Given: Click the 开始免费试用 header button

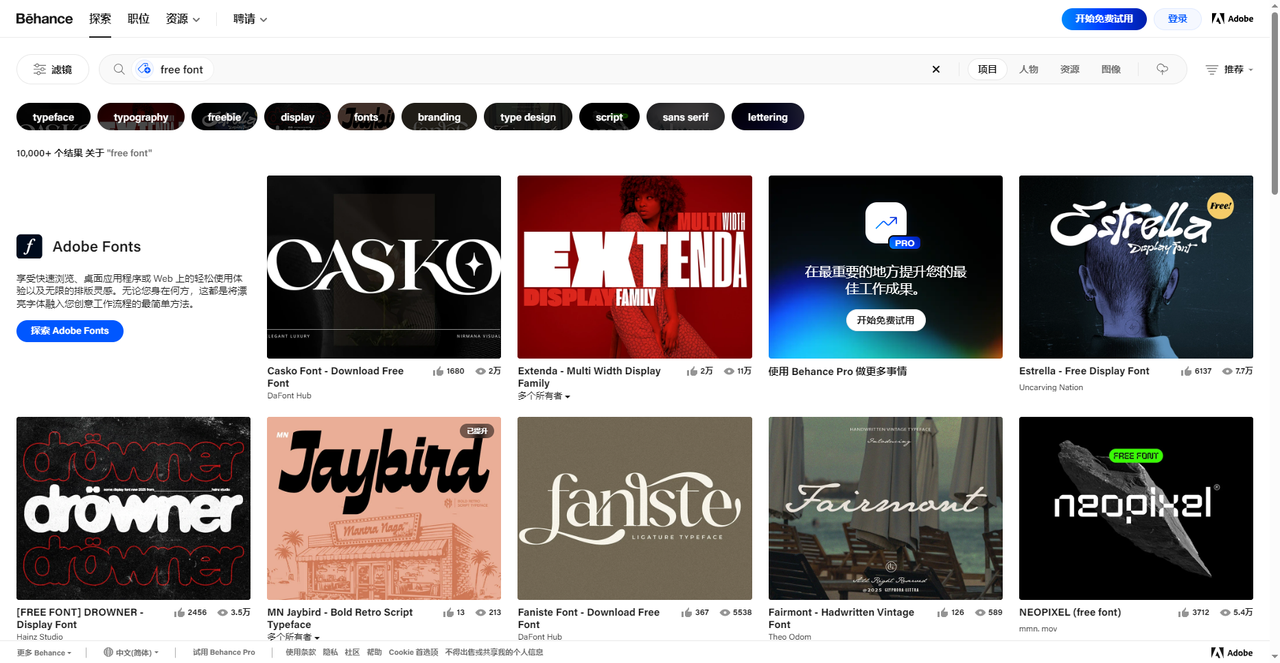Looking at the screenshot, I should click(x=1104, y=19).
